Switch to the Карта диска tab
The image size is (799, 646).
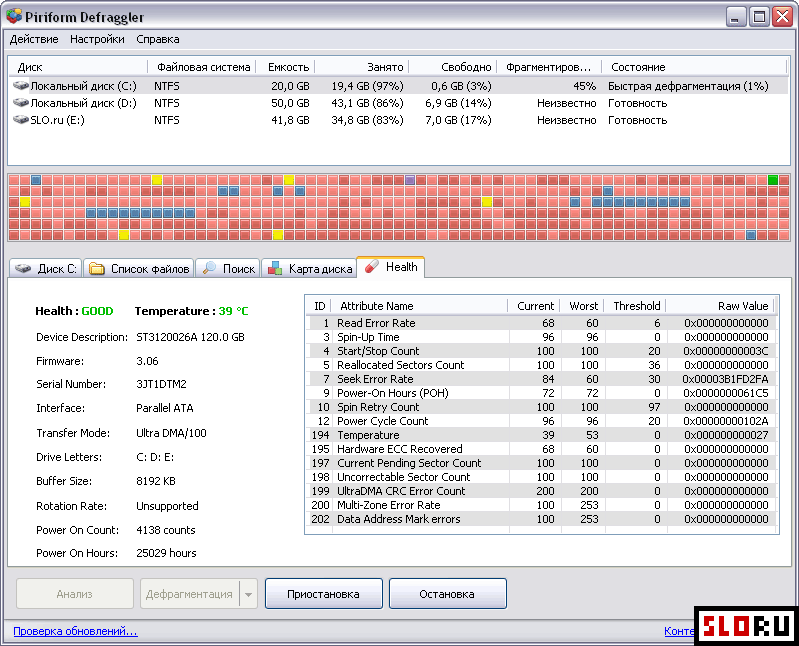[309, 268]
